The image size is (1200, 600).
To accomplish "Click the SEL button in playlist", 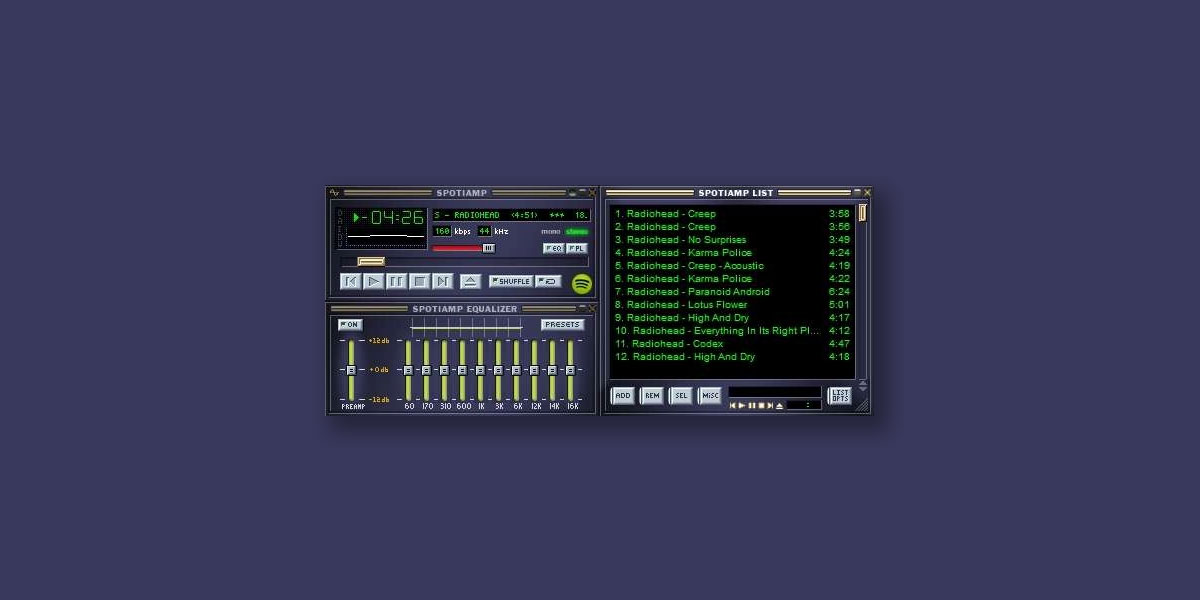I will 681,396.
